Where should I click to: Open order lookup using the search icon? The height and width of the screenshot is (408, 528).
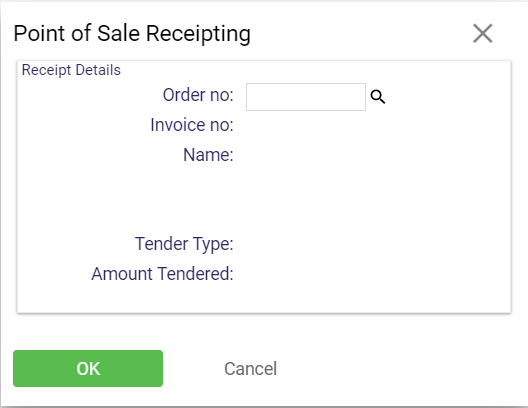click(x=378, y=97)
